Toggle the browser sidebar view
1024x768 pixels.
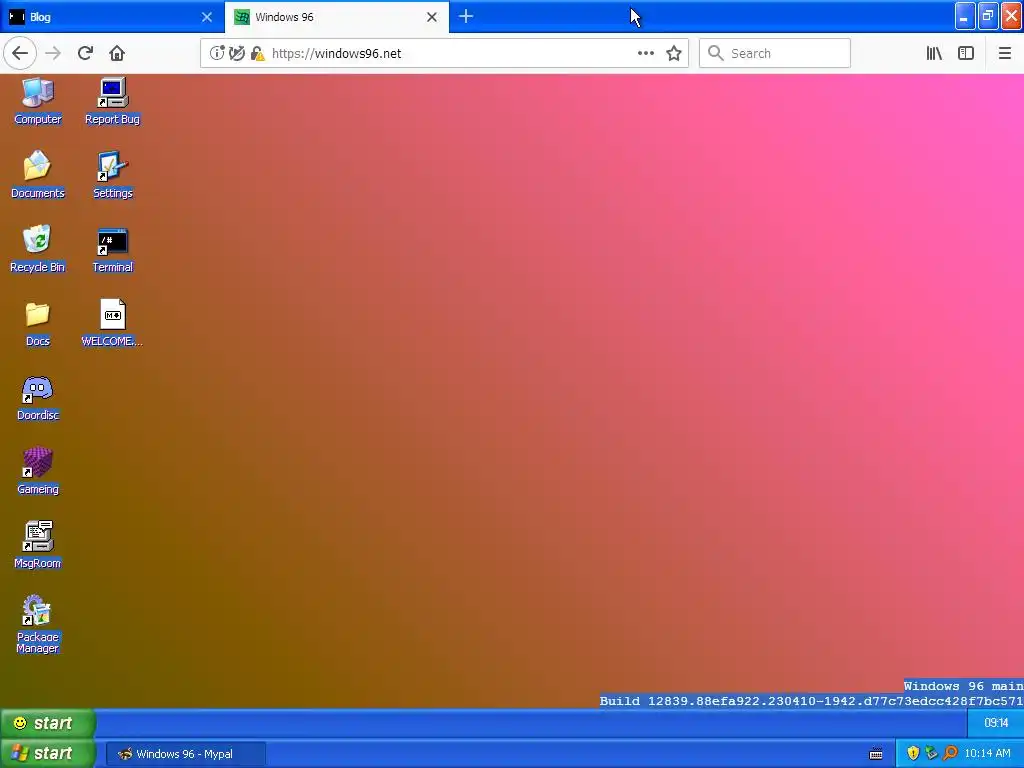[x=966, y=53]
